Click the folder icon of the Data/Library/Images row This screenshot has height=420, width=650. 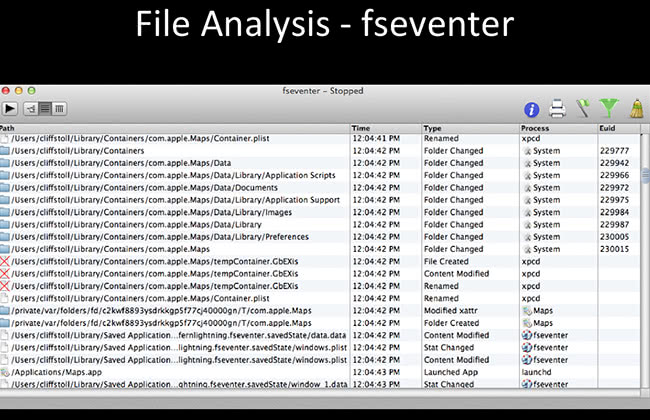pos(5,212)
